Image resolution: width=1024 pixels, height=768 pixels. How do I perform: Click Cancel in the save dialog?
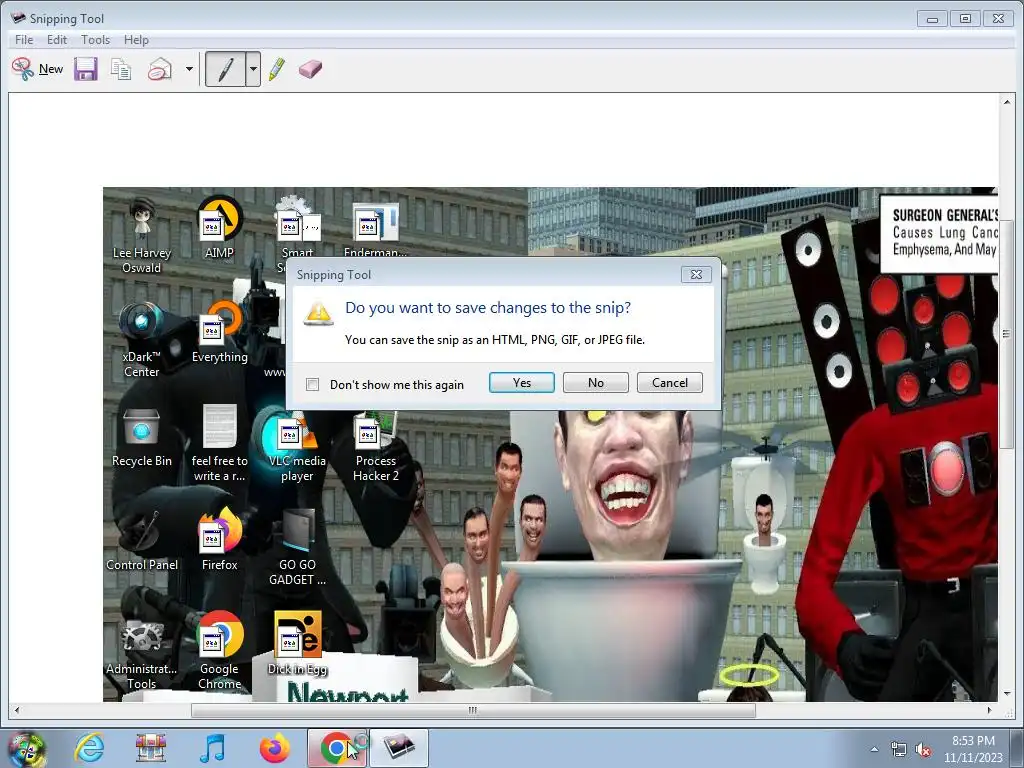pyautogui.click(x=669, y=383)
